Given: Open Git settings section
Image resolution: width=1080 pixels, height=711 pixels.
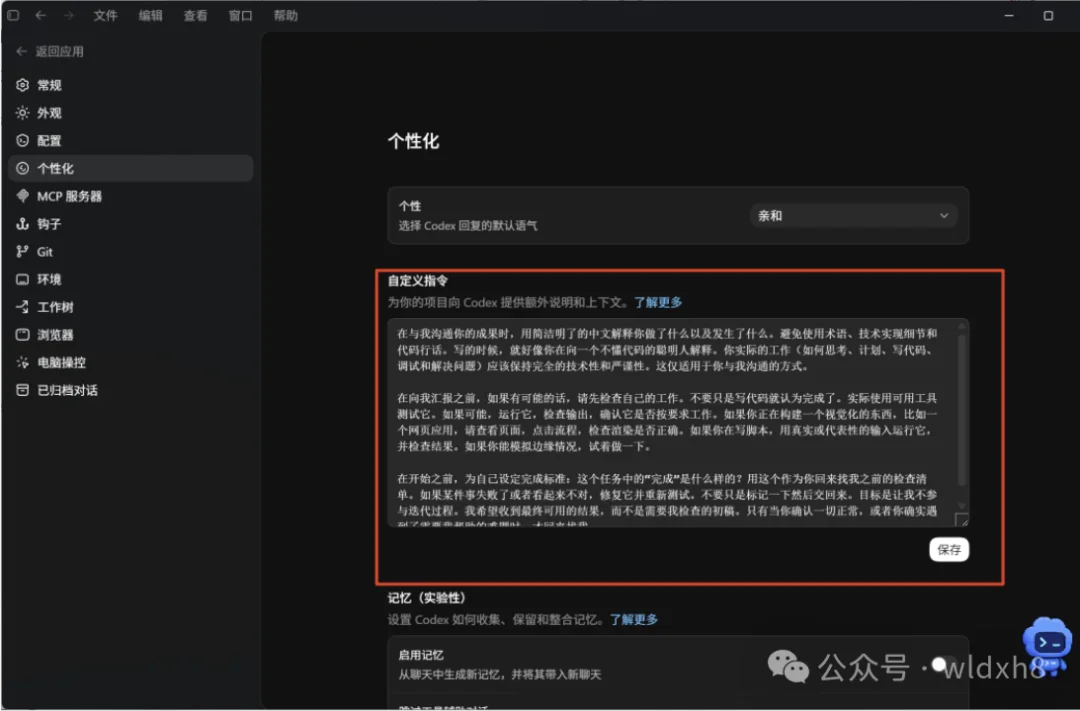Looking at the screenshot, I should coord(131,251).
